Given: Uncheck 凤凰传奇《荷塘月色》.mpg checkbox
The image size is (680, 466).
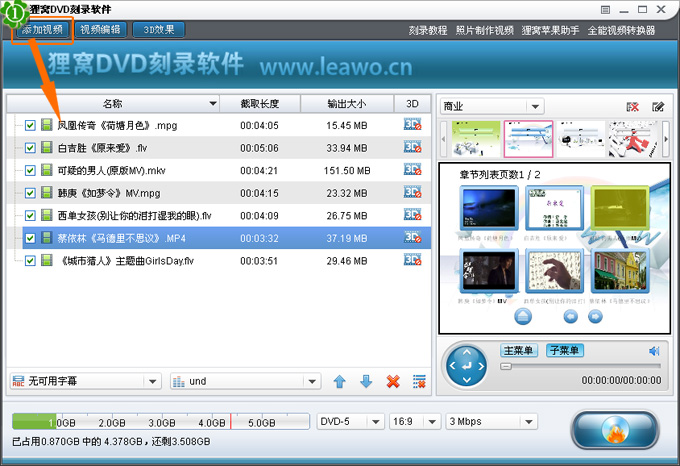Looking at the screenshot, I should click(x=30, y=126).
